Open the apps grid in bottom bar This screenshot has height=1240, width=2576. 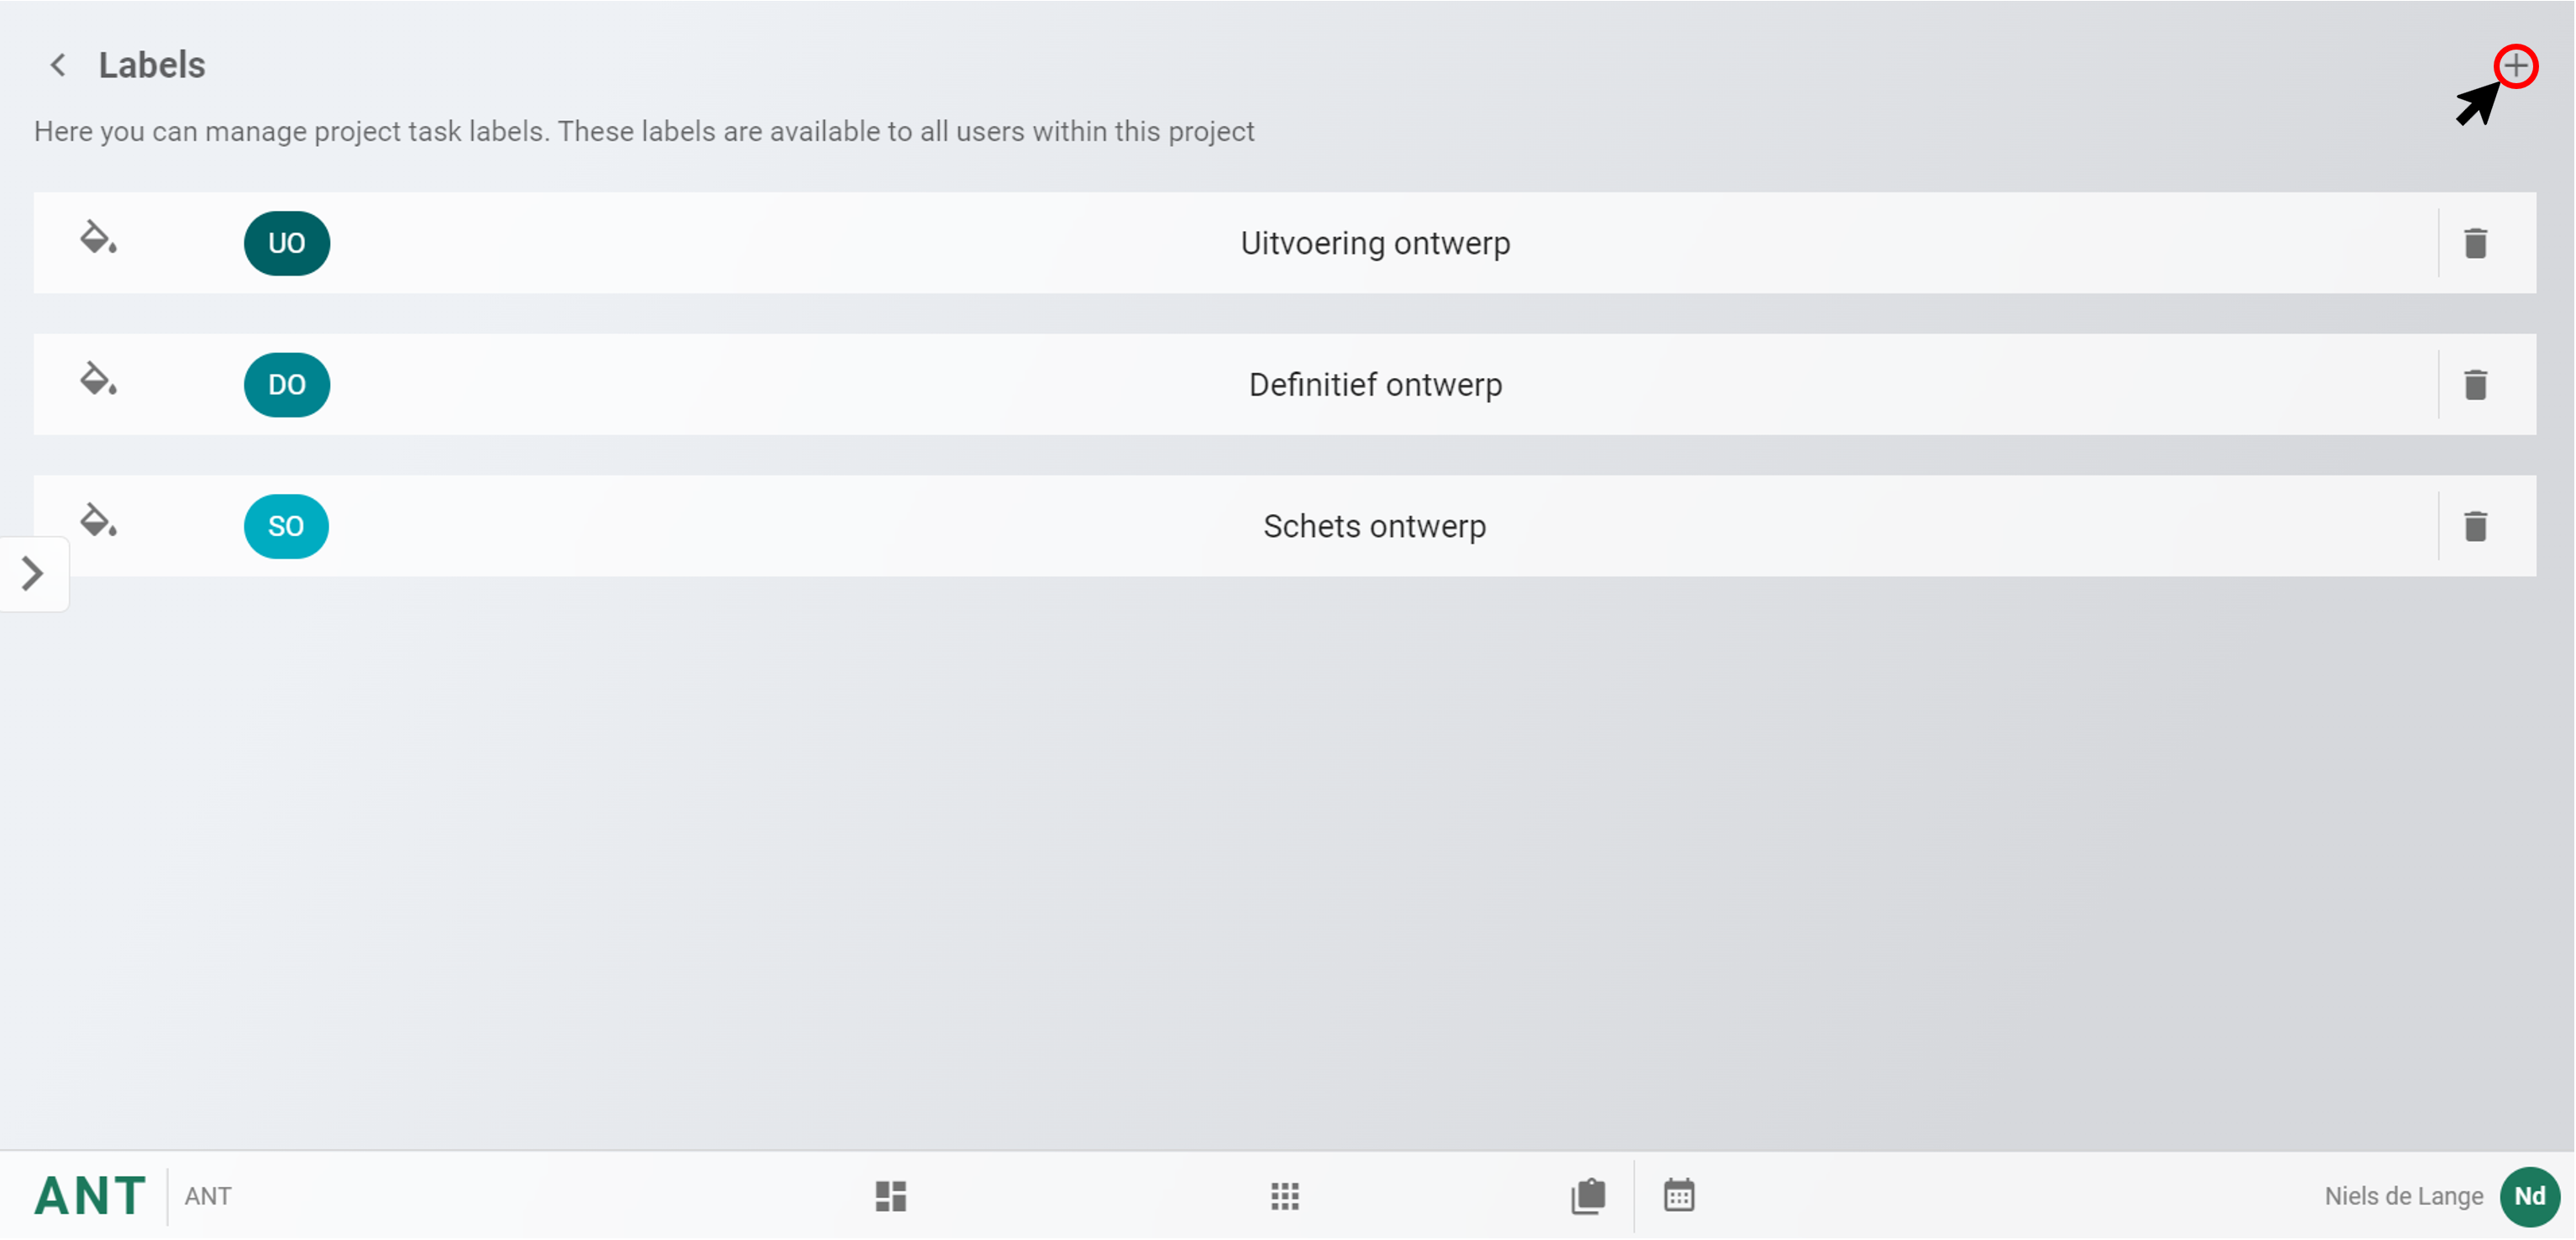tap(1285, 1196)
